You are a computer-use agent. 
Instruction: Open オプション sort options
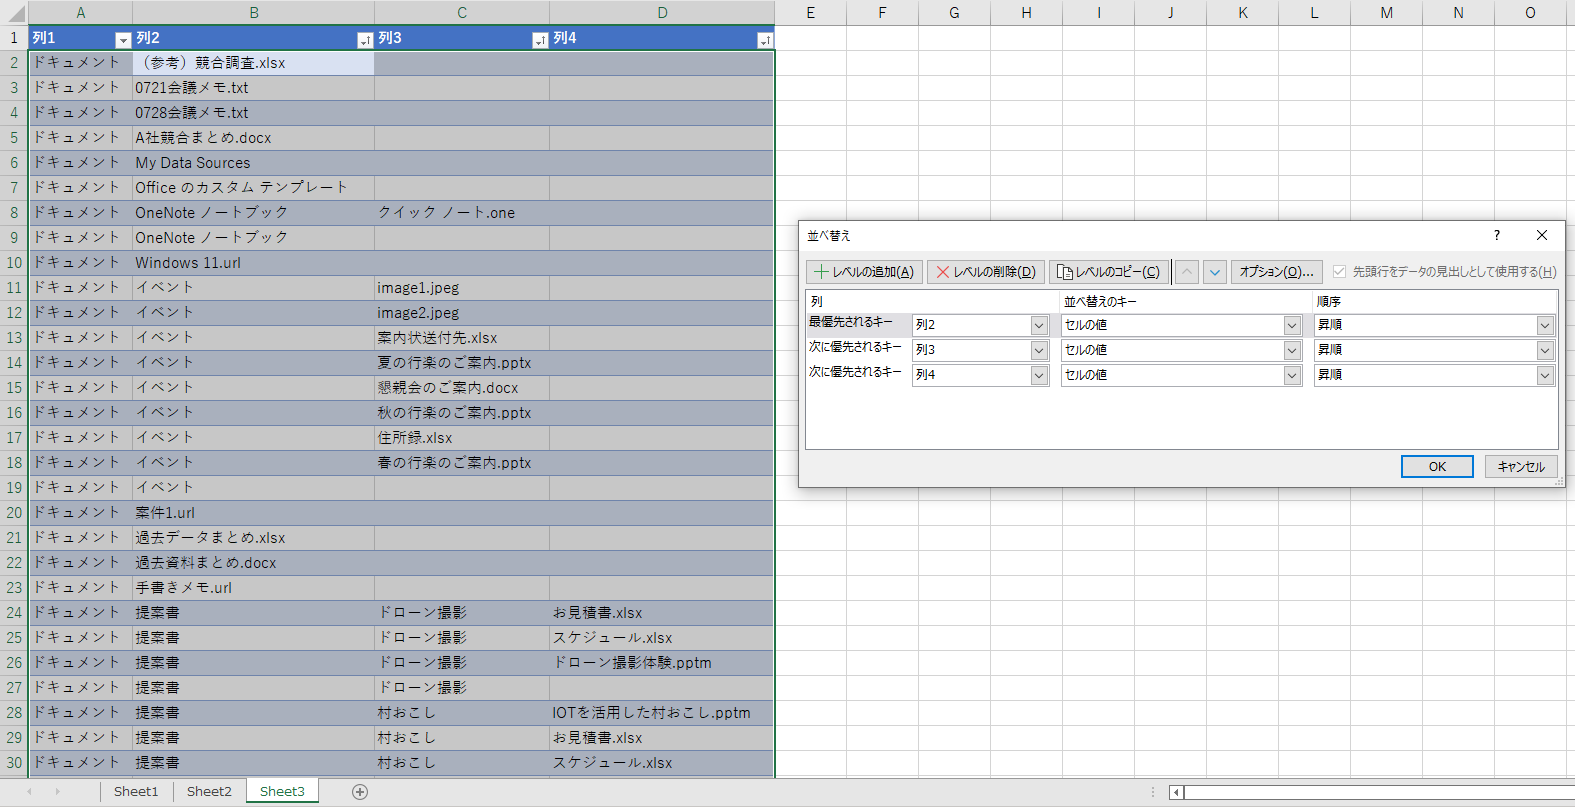coord(1276,272)
